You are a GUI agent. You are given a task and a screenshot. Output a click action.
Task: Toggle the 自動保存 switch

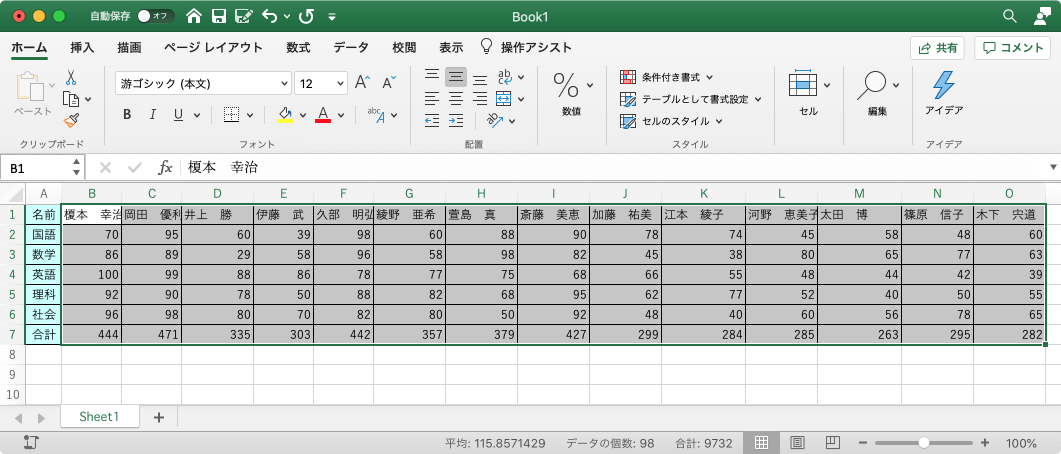(155, 16)
